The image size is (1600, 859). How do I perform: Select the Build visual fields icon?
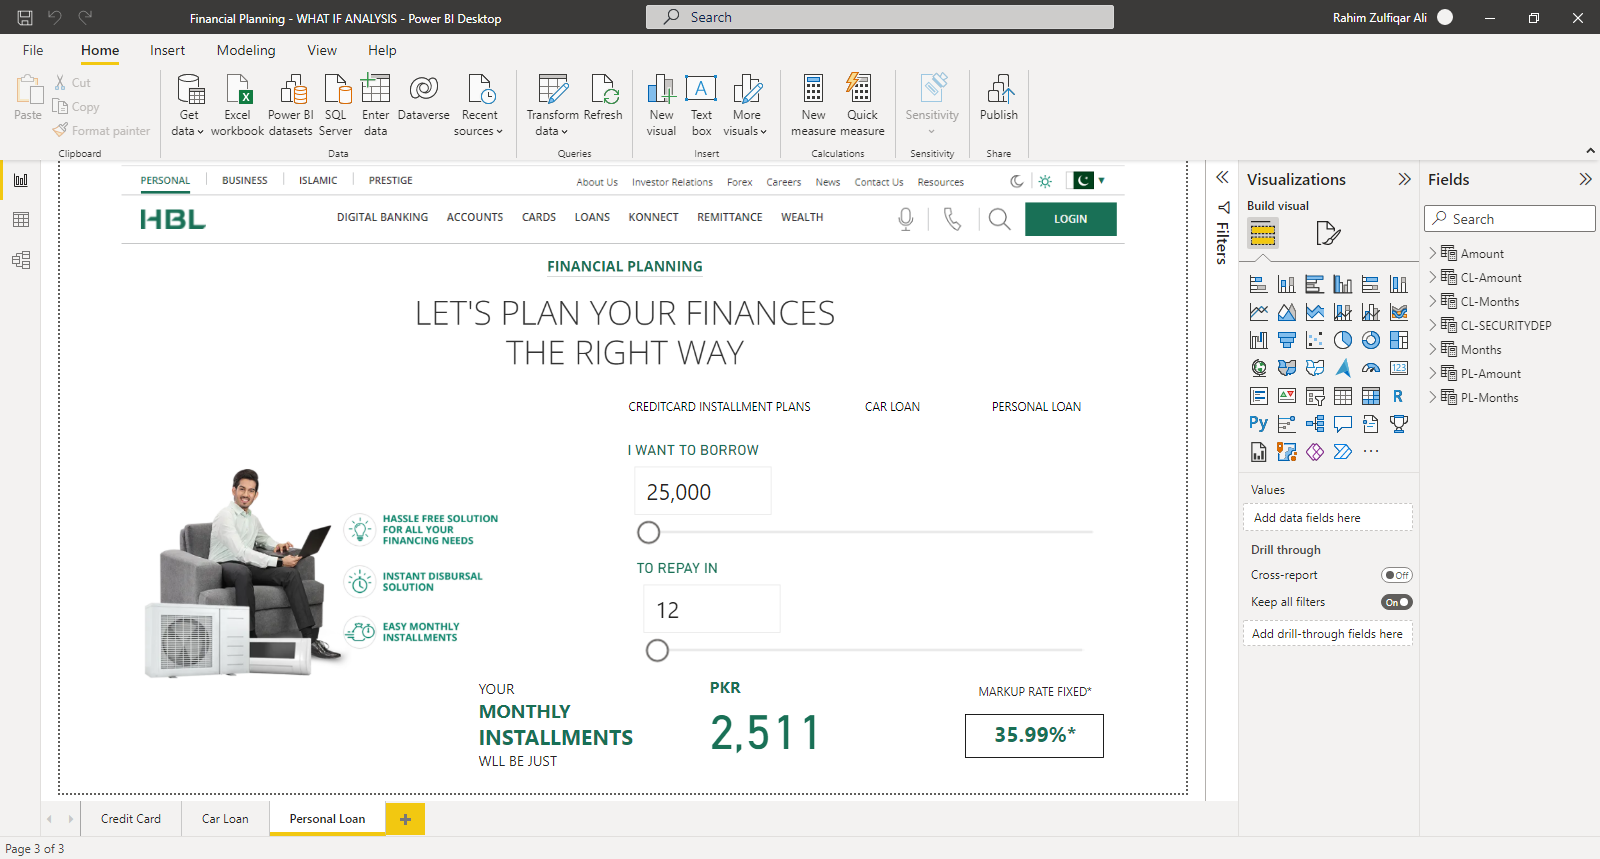[x=1263, y=234]
